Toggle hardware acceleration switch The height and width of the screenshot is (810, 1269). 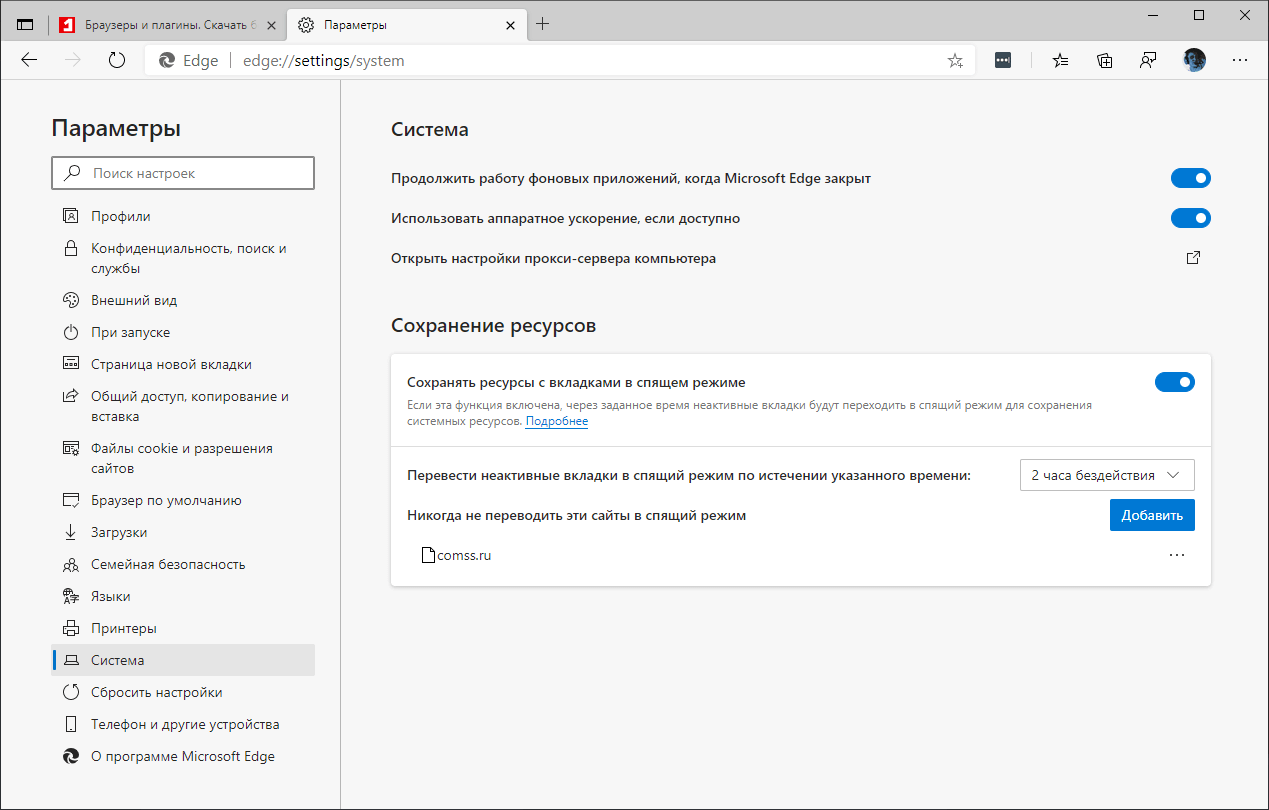1190,218
